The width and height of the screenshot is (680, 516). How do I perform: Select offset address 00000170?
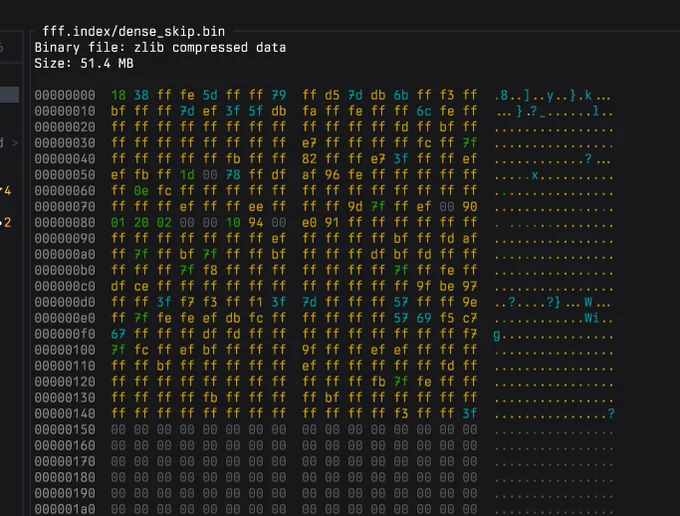click(x=65, y=461)
